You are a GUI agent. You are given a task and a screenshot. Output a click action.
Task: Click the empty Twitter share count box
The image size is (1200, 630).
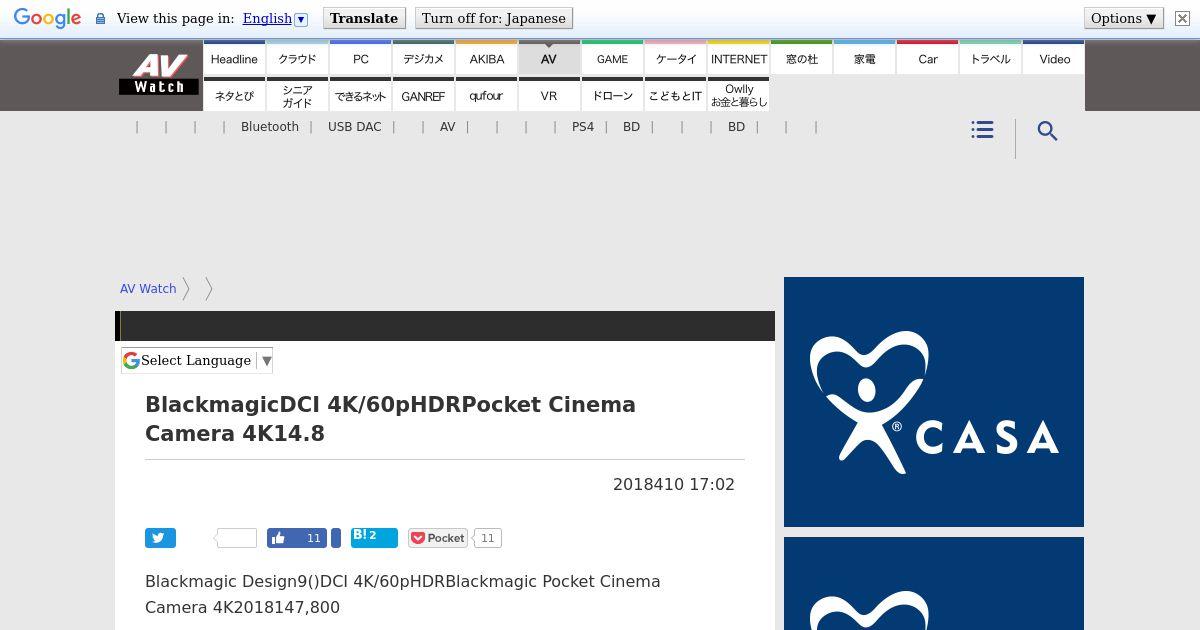pyautogui.click(x=237, y=538)
